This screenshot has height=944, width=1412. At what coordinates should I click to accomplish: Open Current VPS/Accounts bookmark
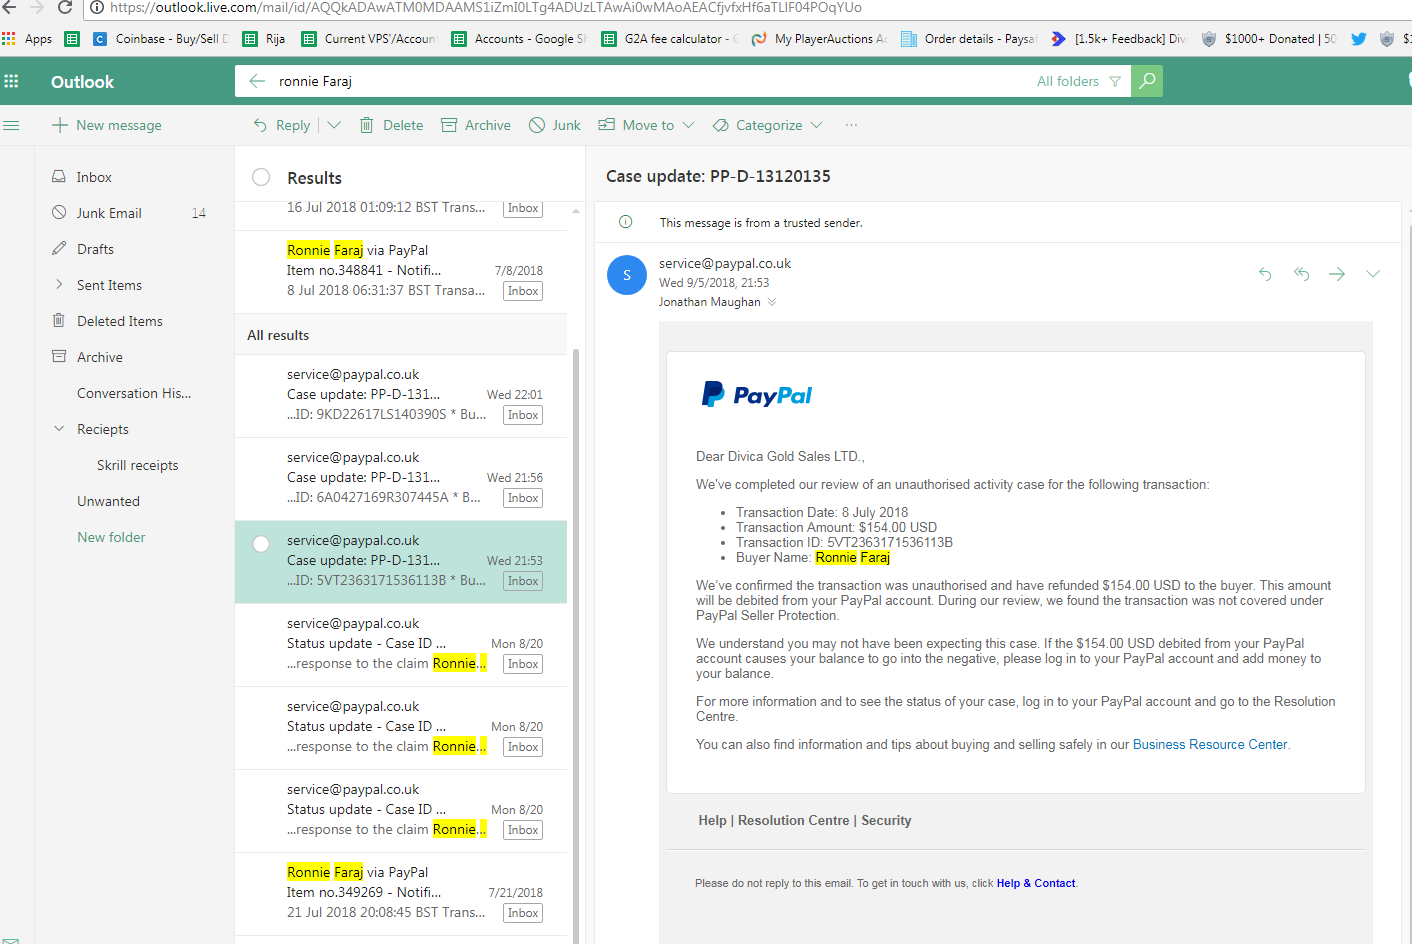pos(369,39)
